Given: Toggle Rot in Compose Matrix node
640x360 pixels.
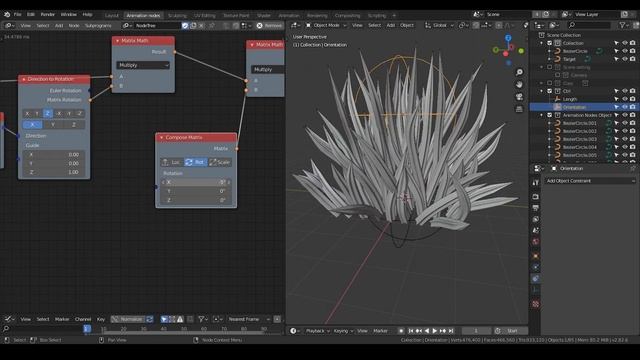Looking at the screenshot, I should pos(196,162).
